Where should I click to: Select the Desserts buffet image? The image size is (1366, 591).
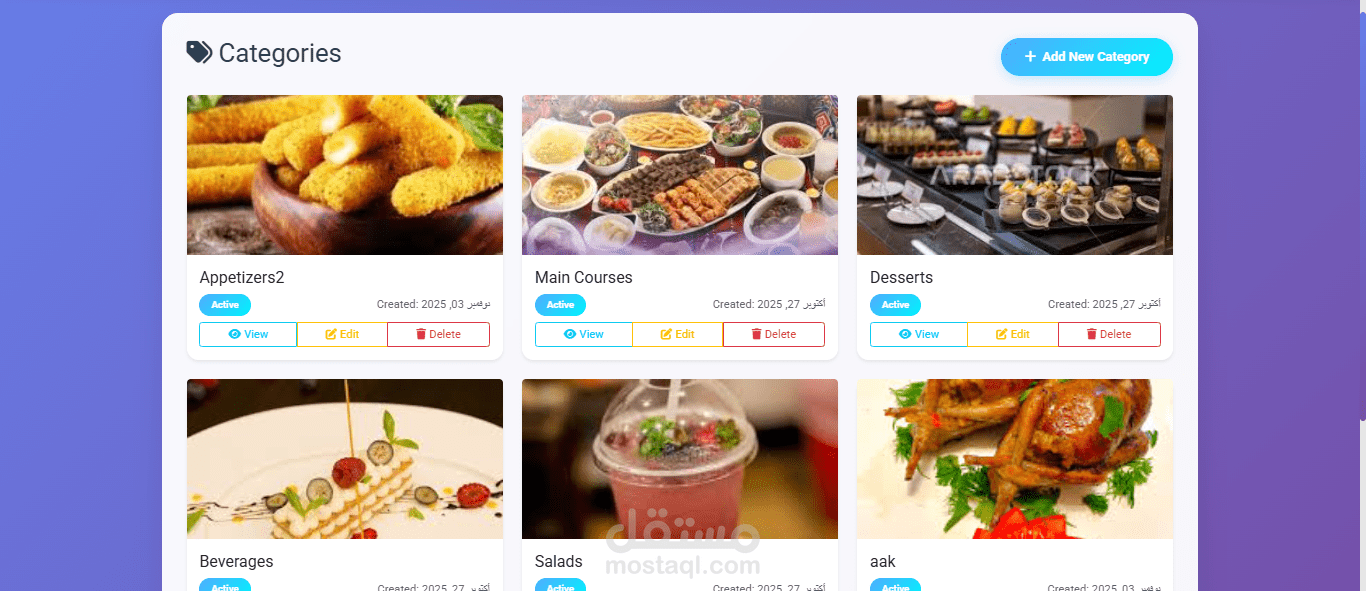1015,175
